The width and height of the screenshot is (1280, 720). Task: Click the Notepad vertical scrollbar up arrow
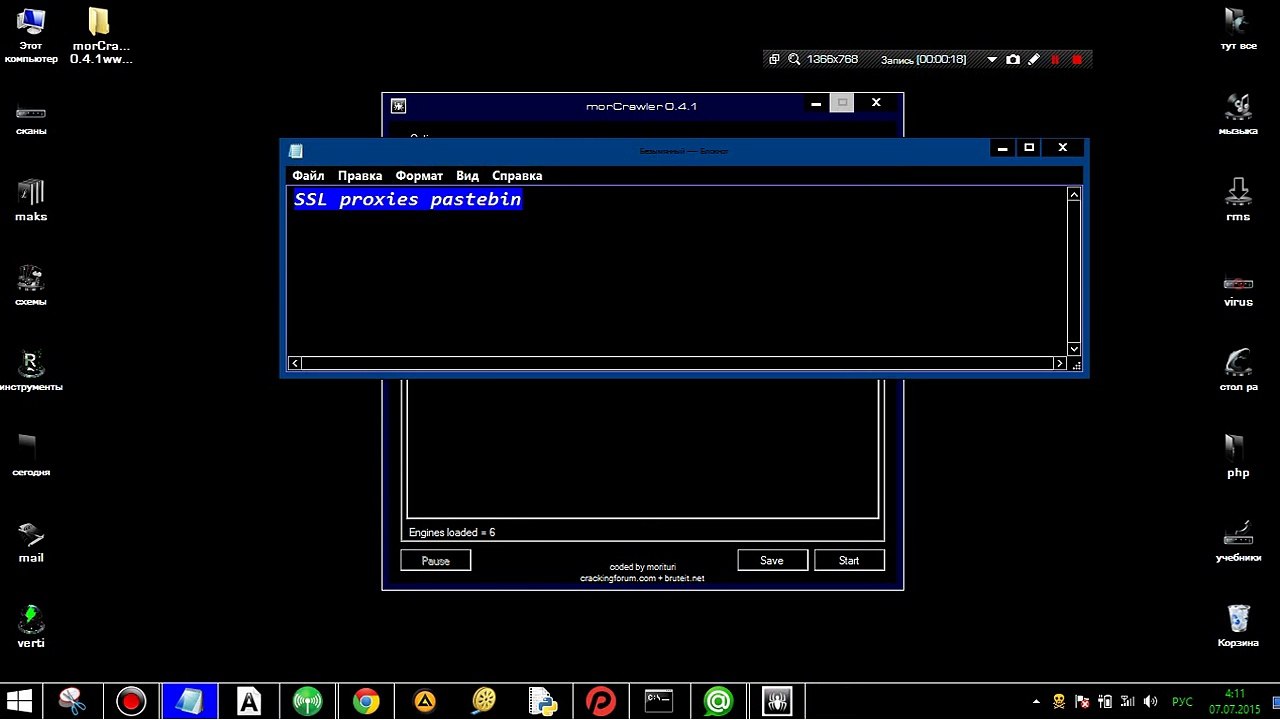point(1074,194)
